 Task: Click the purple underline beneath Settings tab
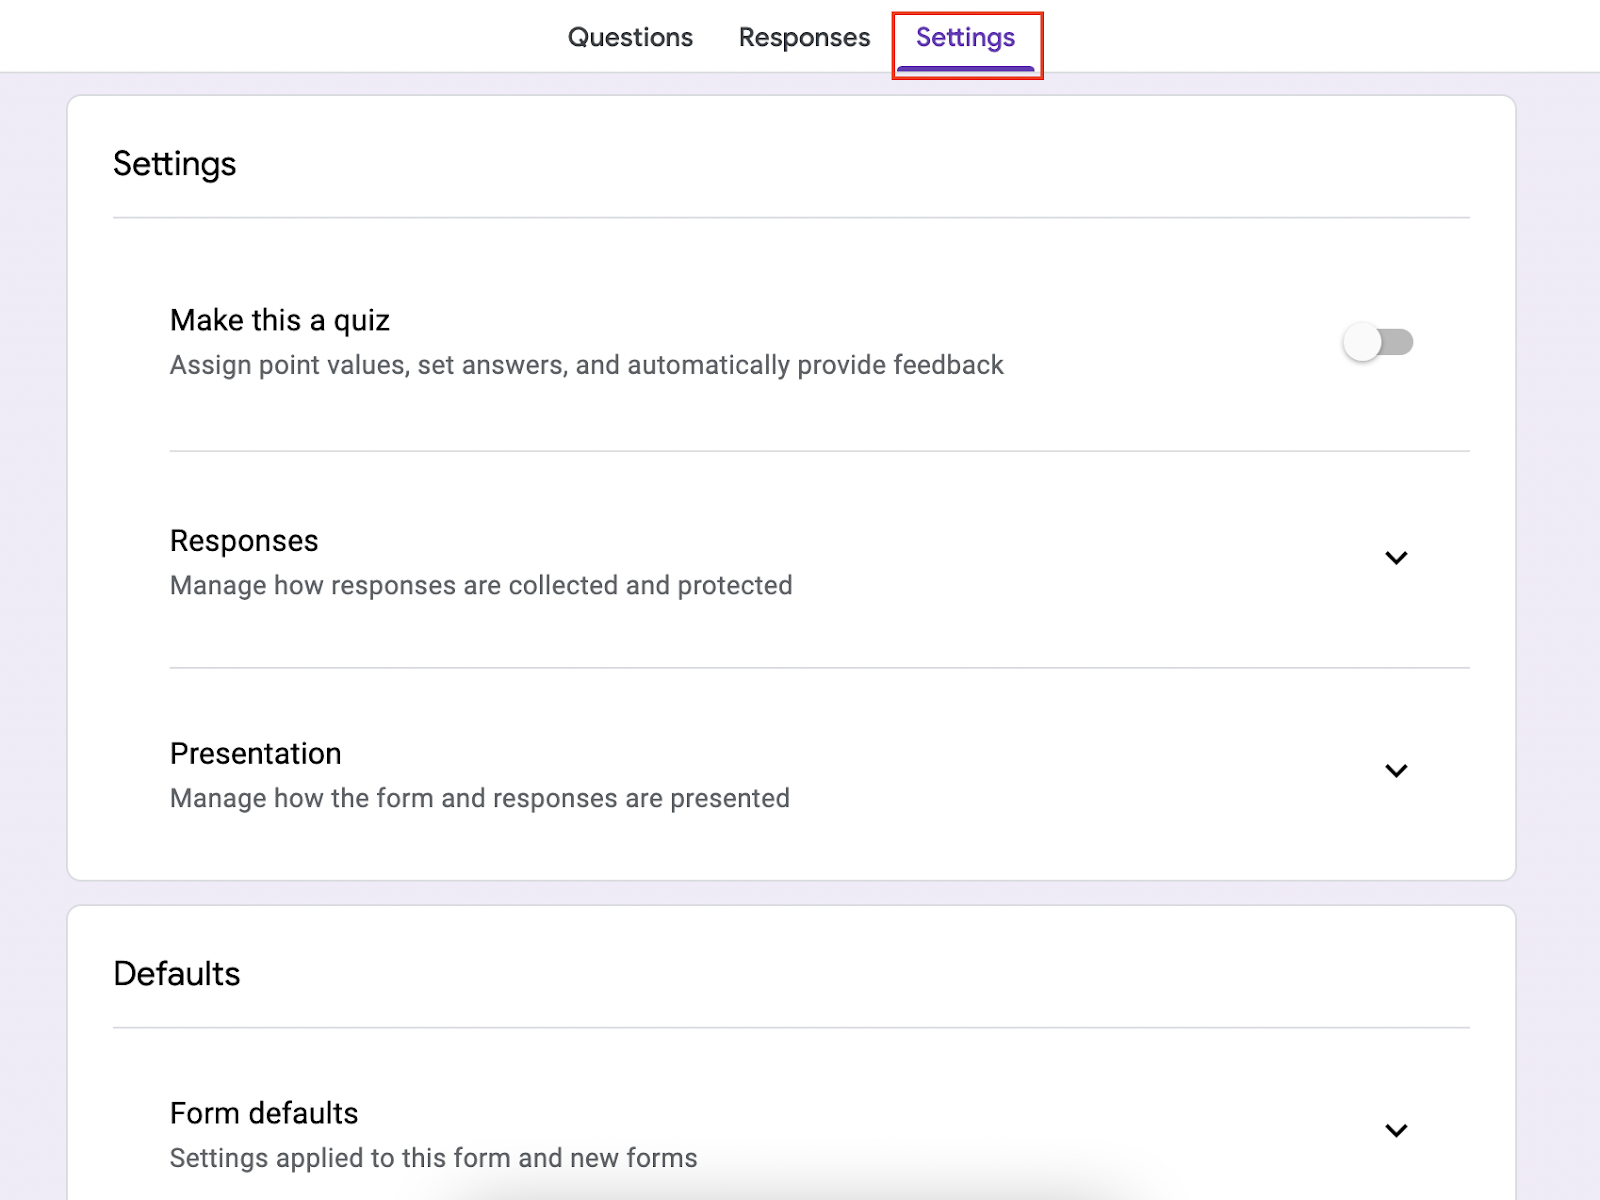(x=965, y=68)
